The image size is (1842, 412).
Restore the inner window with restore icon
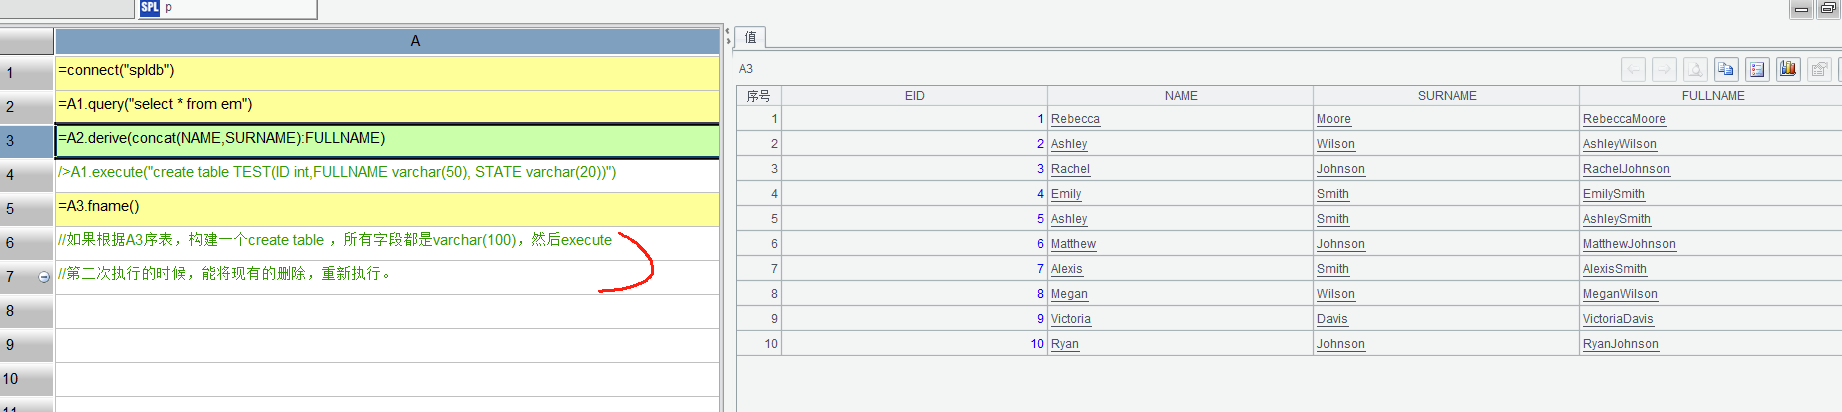pyautogui.click(x=1828, y=8)
